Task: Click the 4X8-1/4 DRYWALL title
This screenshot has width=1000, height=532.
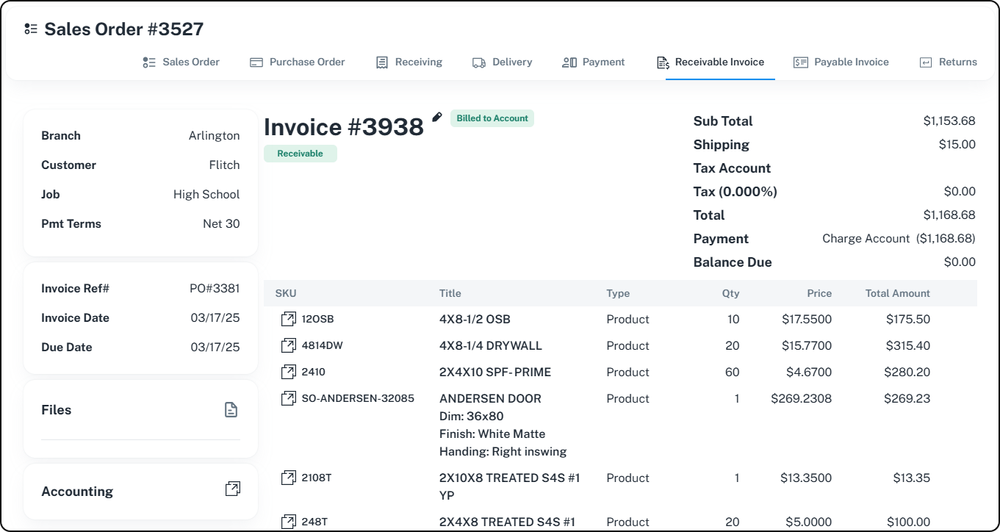Action: point(490,346)
